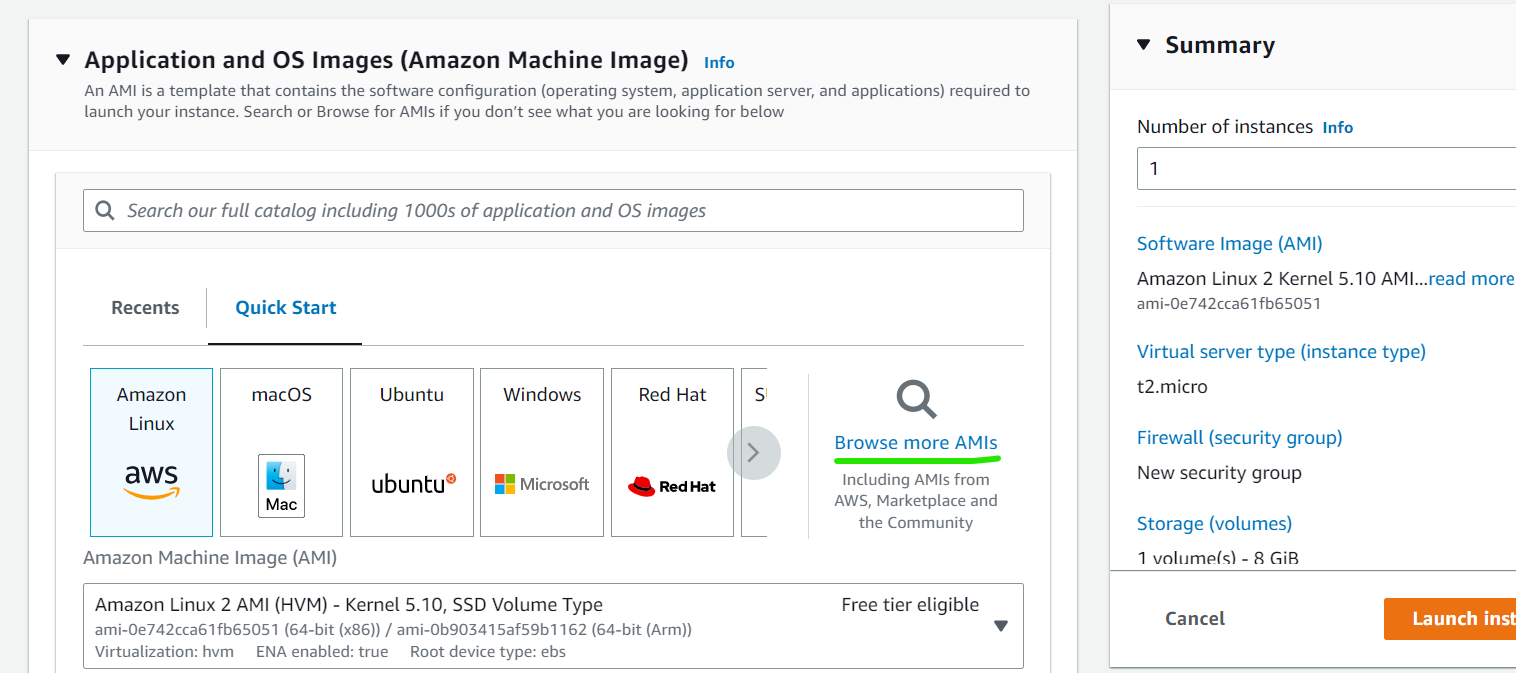Screen dimensions: 1516x673
Task: Select the Red Hat AMI tile
Action: 672,452
